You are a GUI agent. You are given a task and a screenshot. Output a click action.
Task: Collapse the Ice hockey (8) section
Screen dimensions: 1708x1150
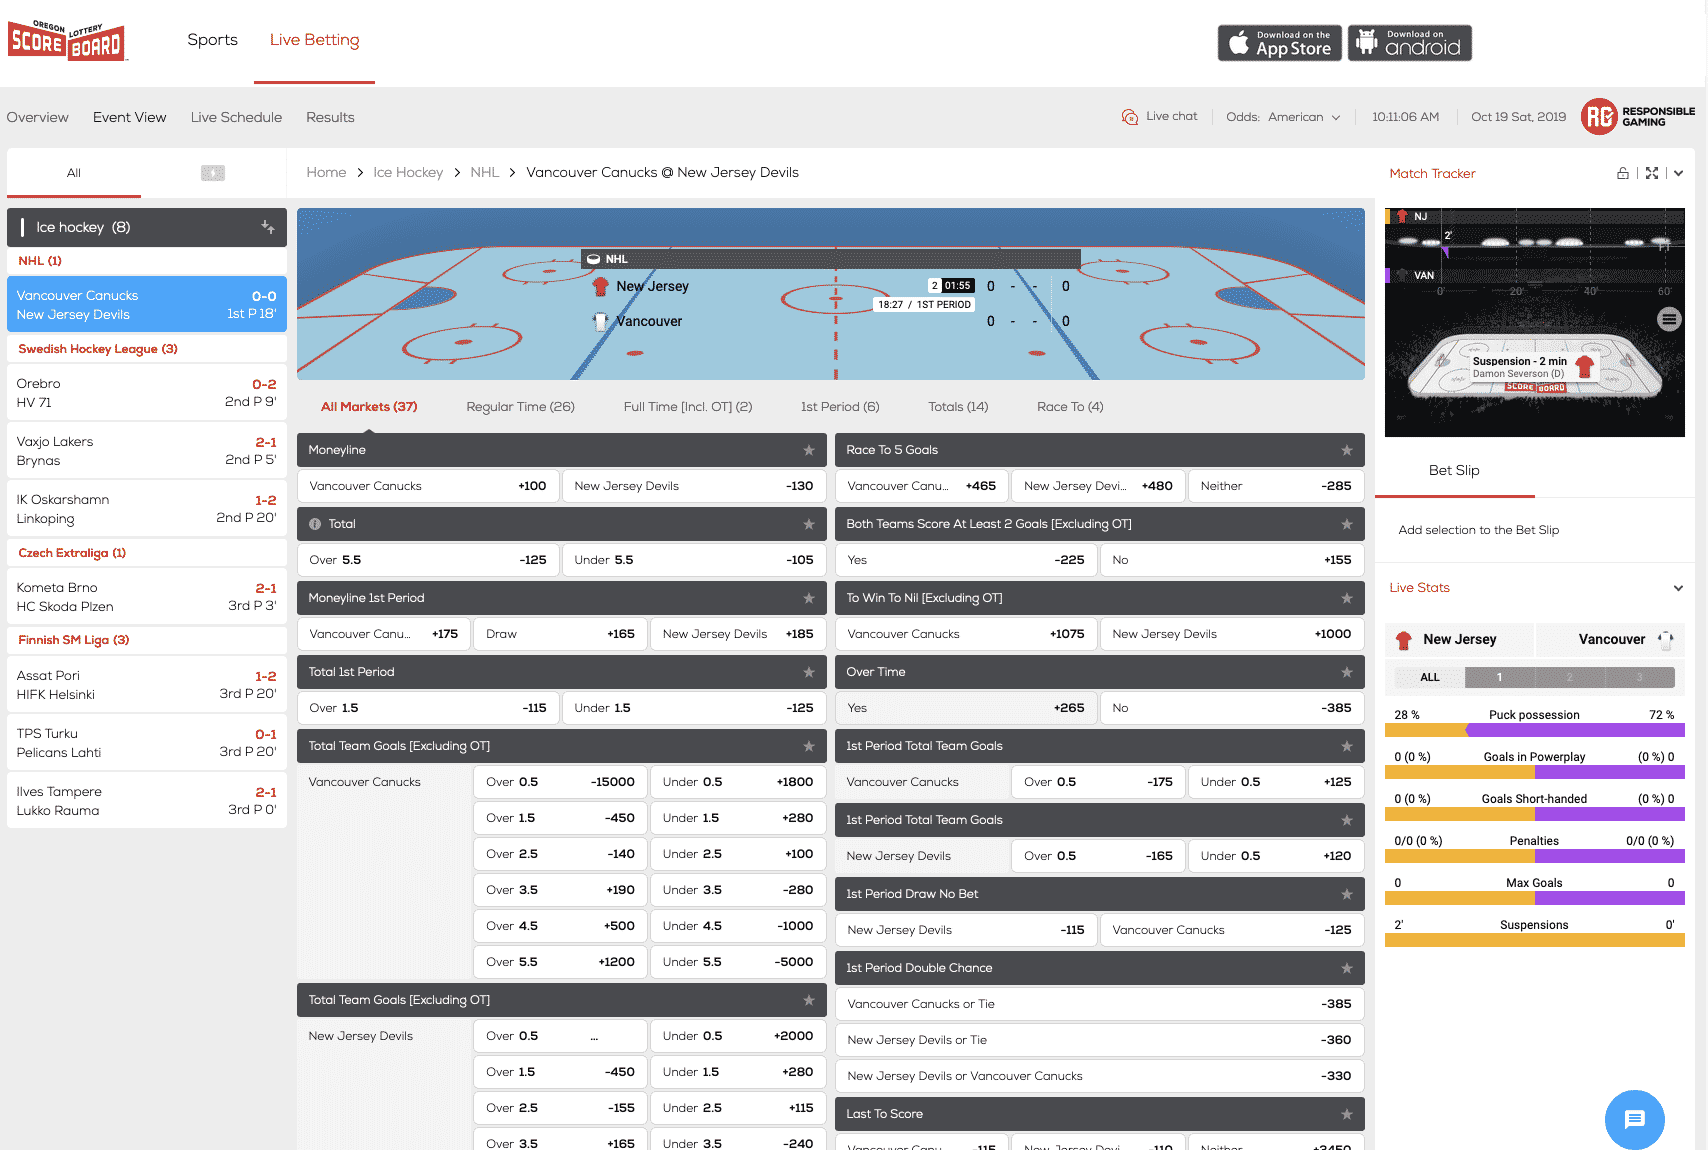tap(147, 227)
